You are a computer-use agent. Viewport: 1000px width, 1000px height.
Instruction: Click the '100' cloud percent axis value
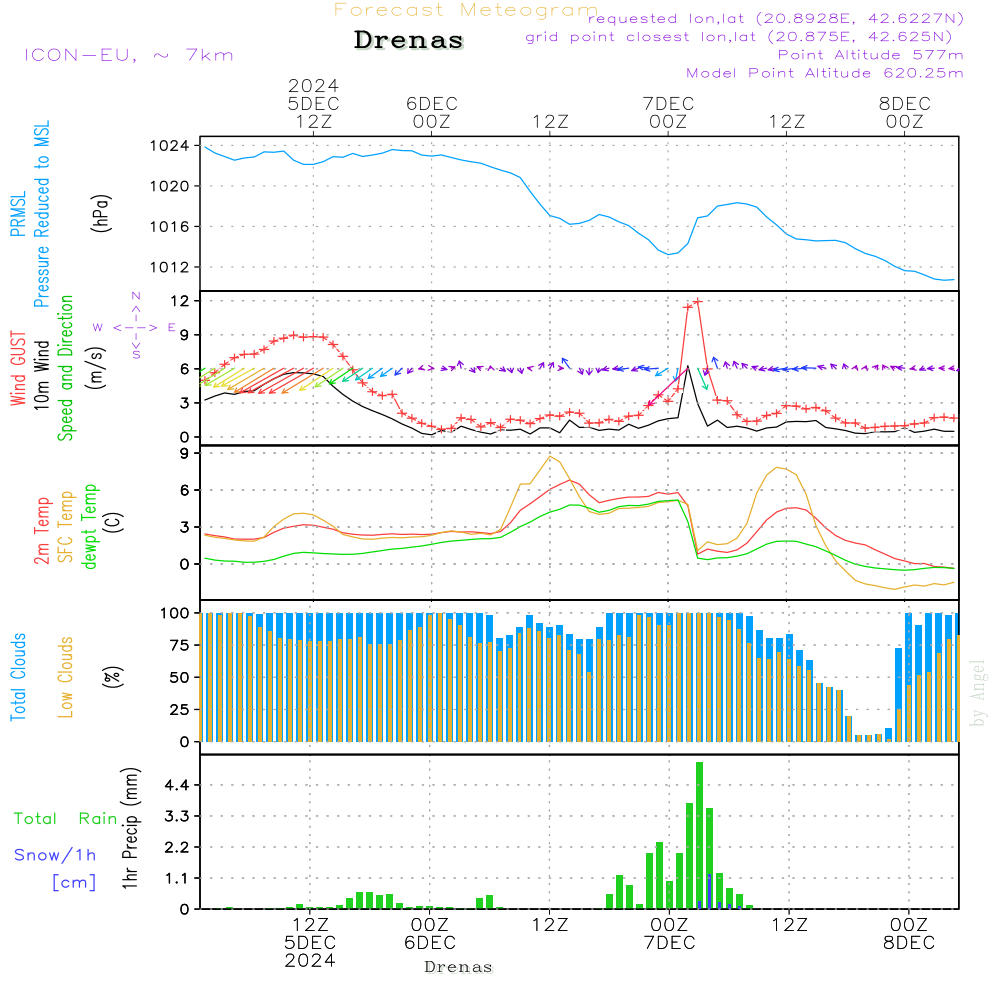click(175, 613)
